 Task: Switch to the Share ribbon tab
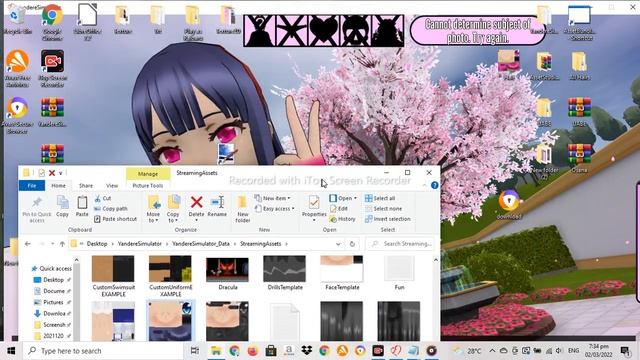[x=86, y=185]
